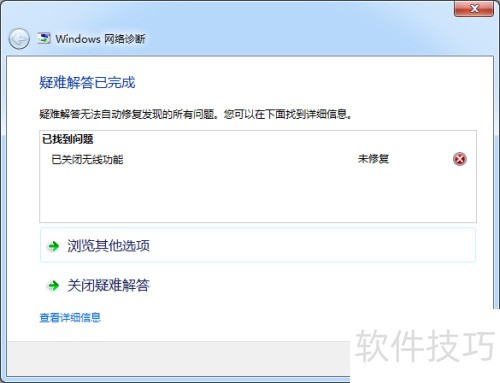Choose 关闭疑难解答

tap(108, 285)
